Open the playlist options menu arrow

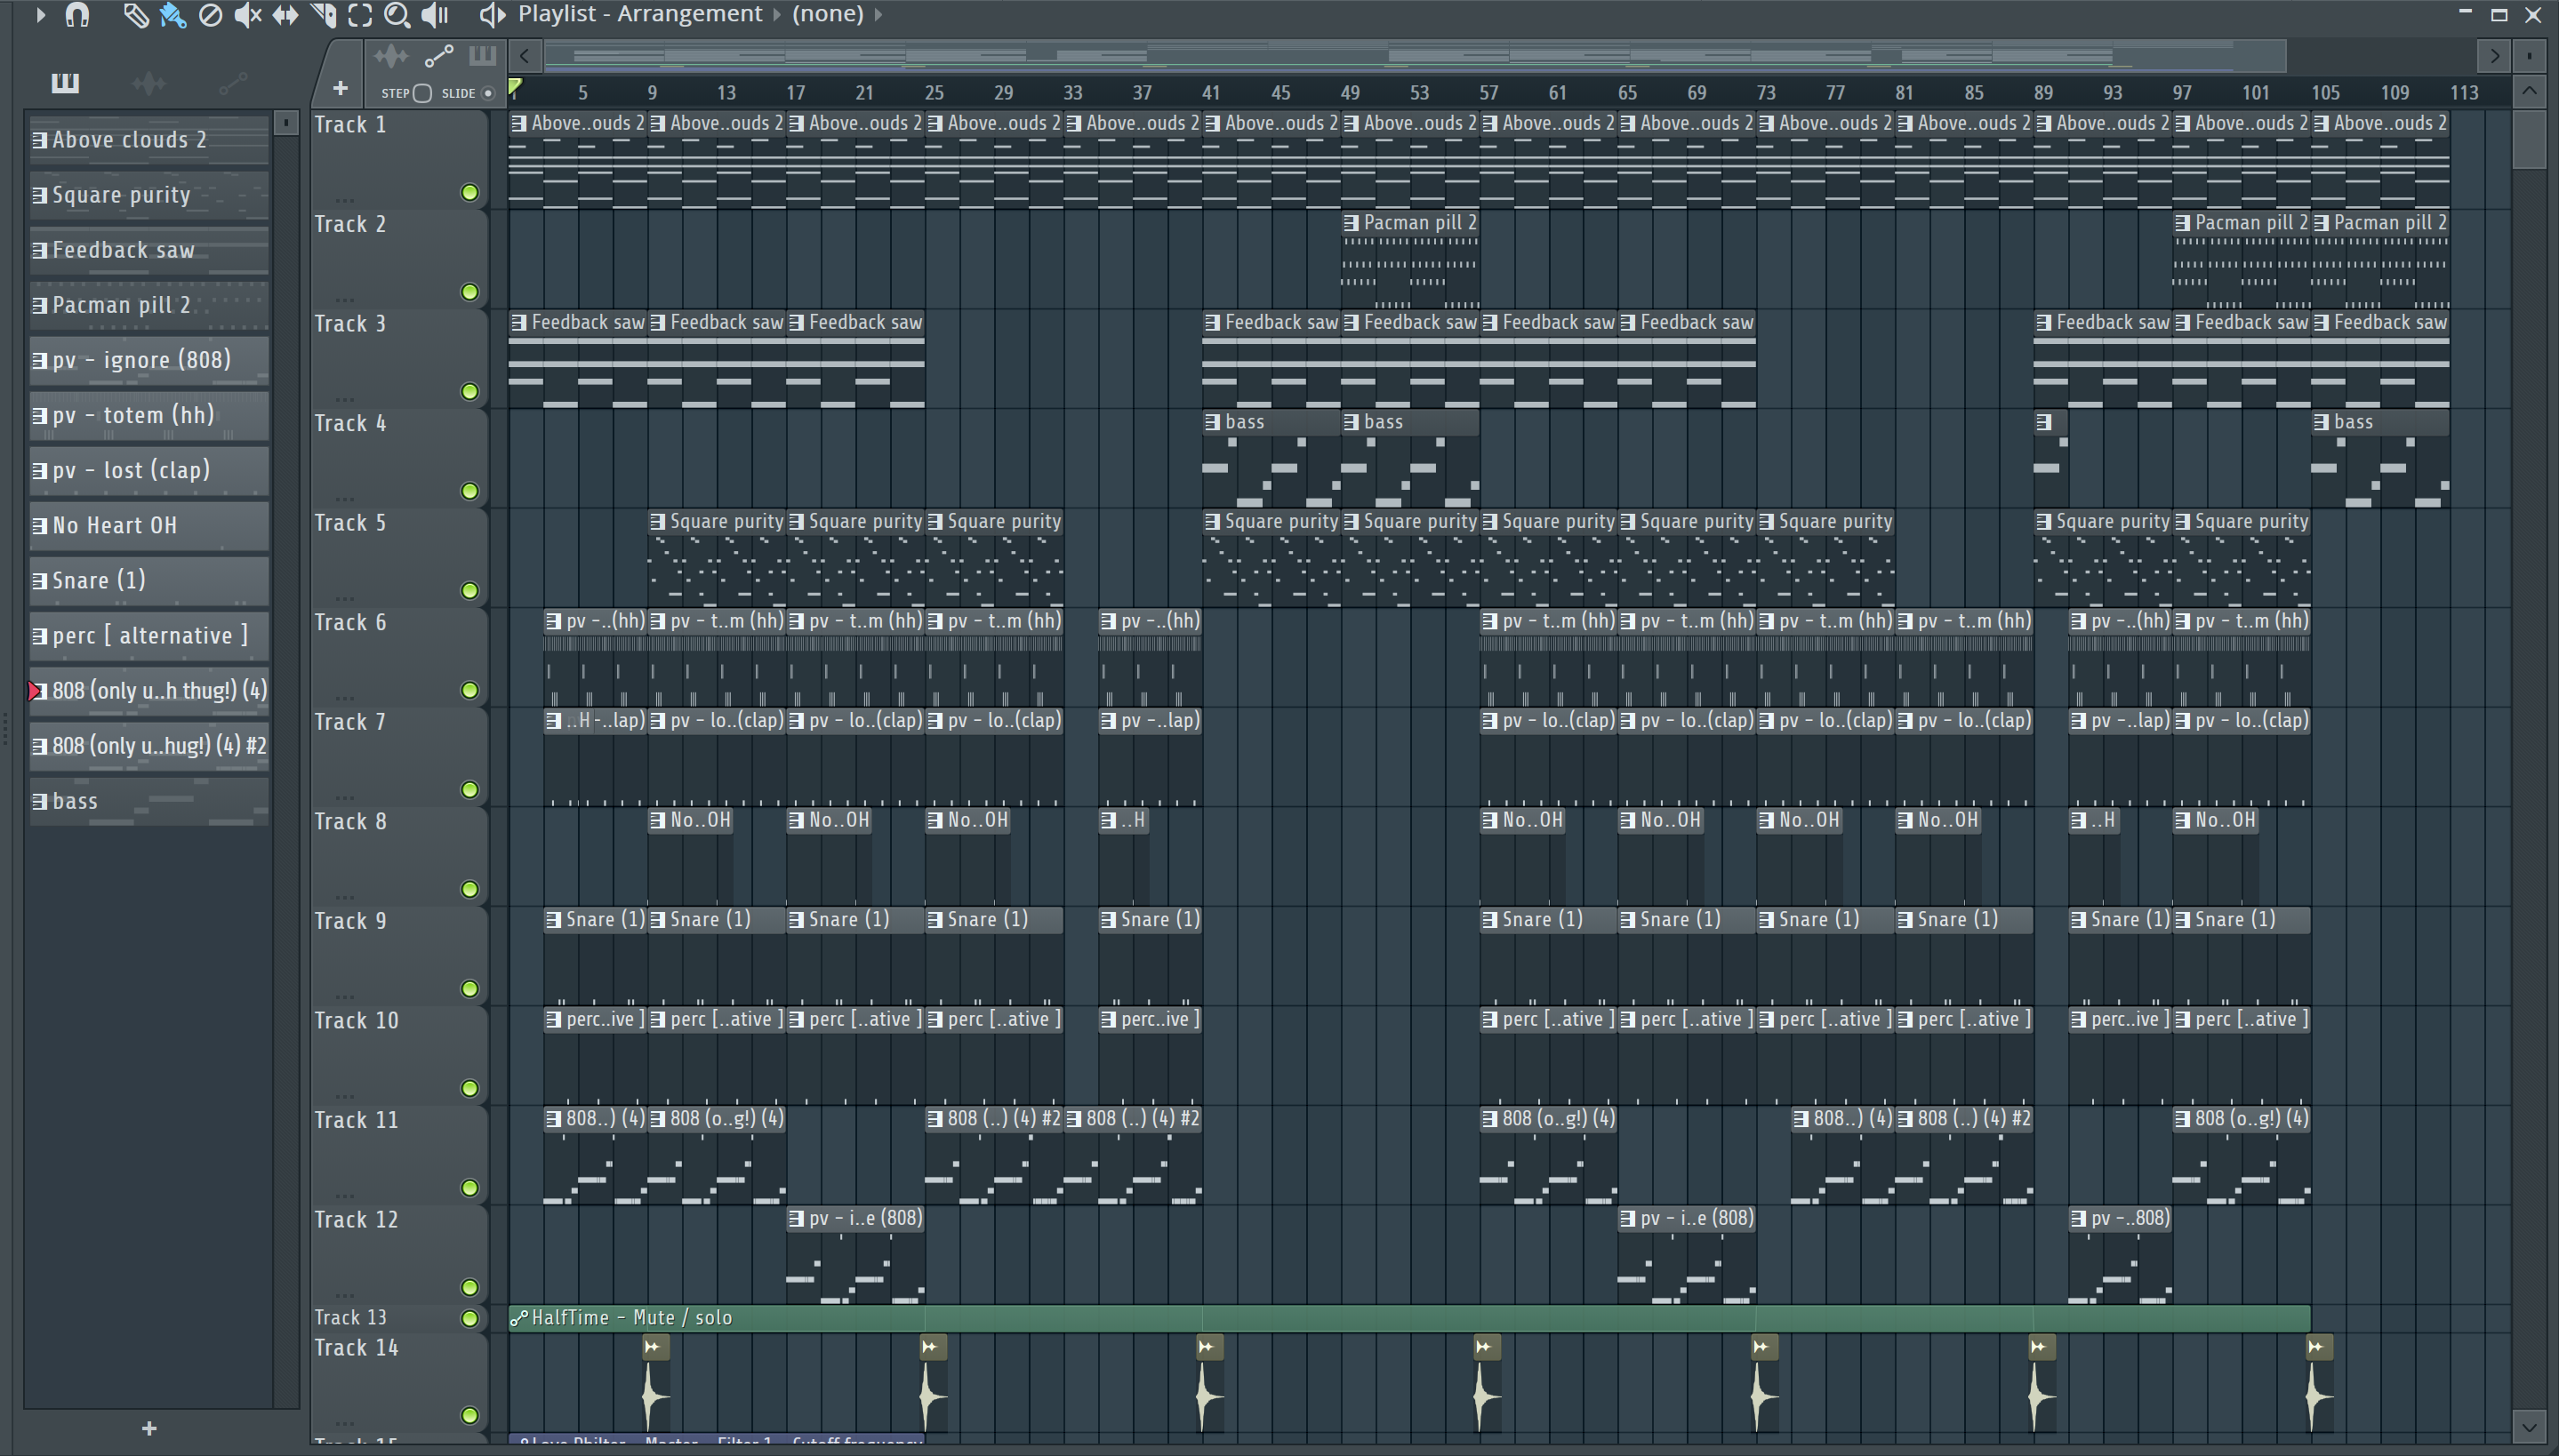[40, 14]
